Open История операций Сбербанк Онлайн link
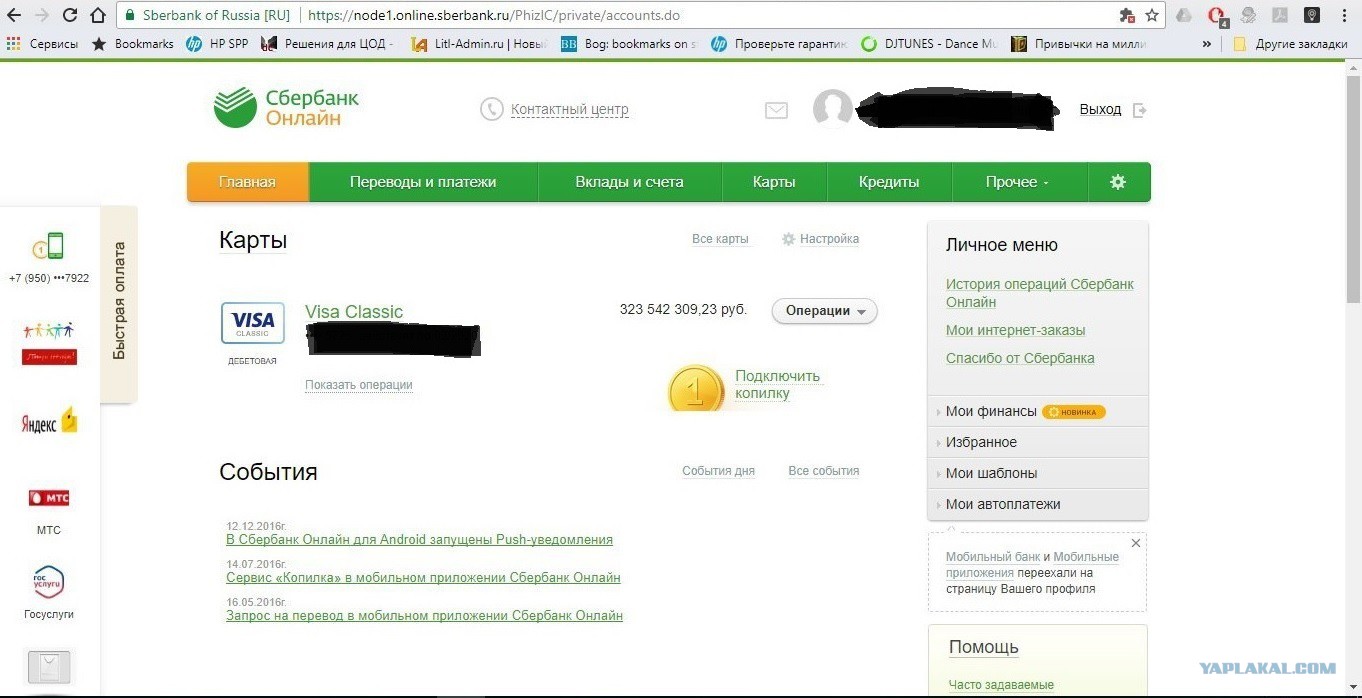Screen dimensions: 1362x698 click(1040, 293)
